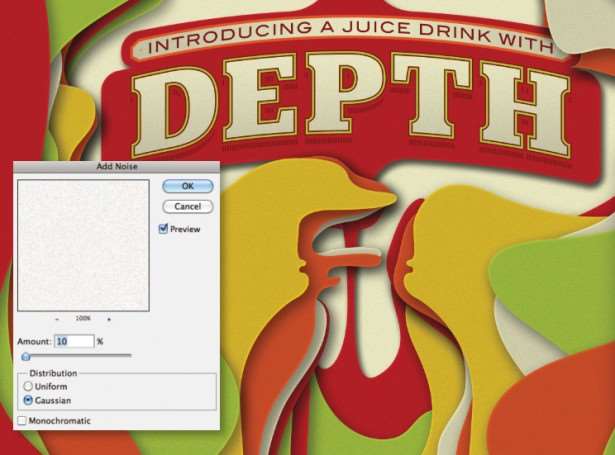Image resolution: width=615 pixels, height=455 pixels.
Task: Select Uniform distribution
Action: [28, 386]
